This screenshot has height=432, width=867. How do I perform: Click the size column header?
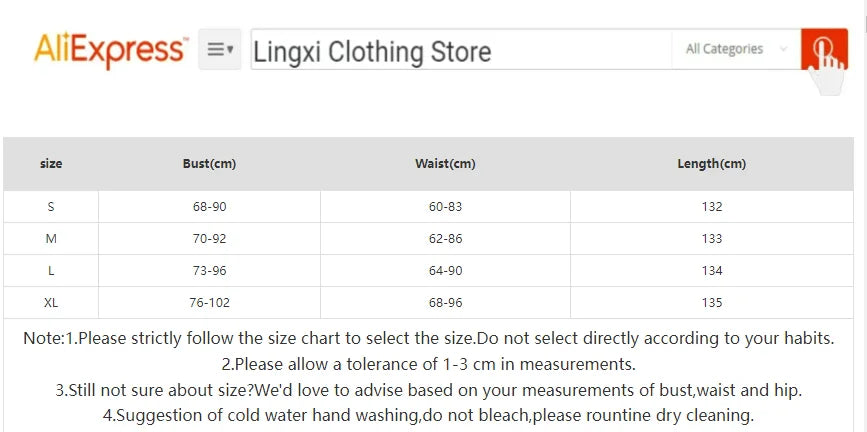point(51,164)
